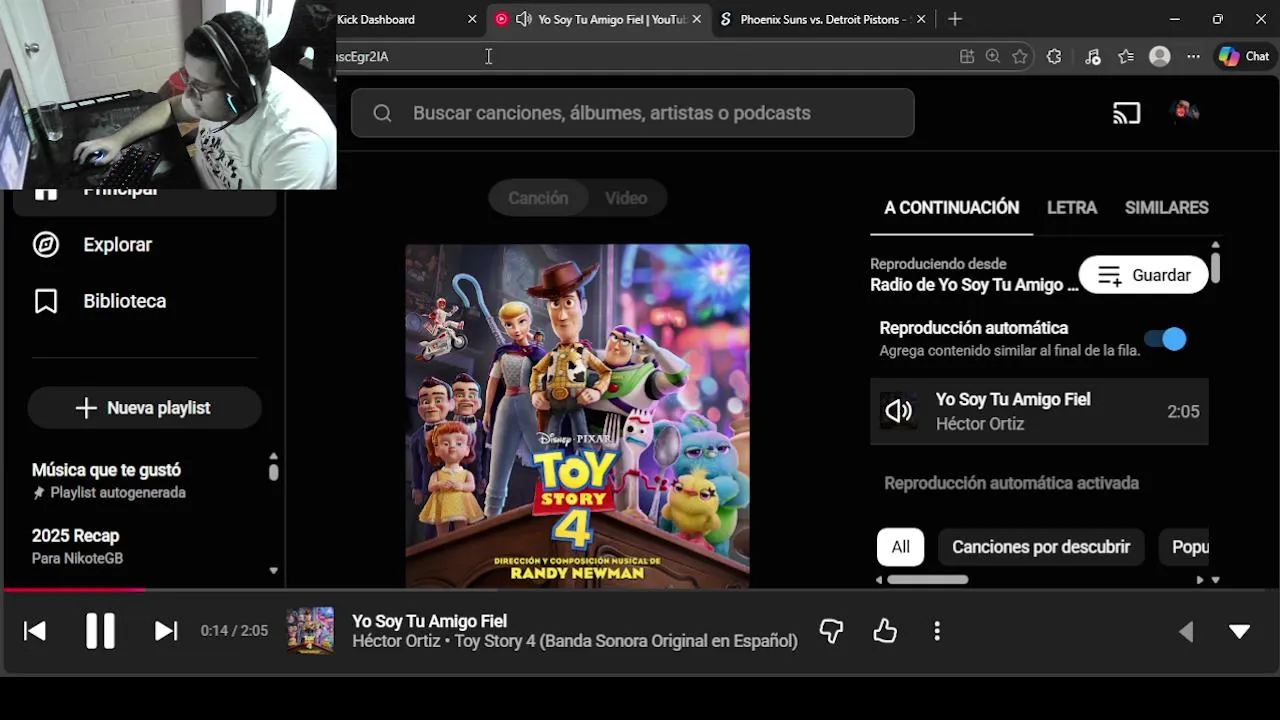This screenshot has width=1280, height=720.
Task: Add this page to favorites star
Action: pyautogui.click(x=1020, y=57)
